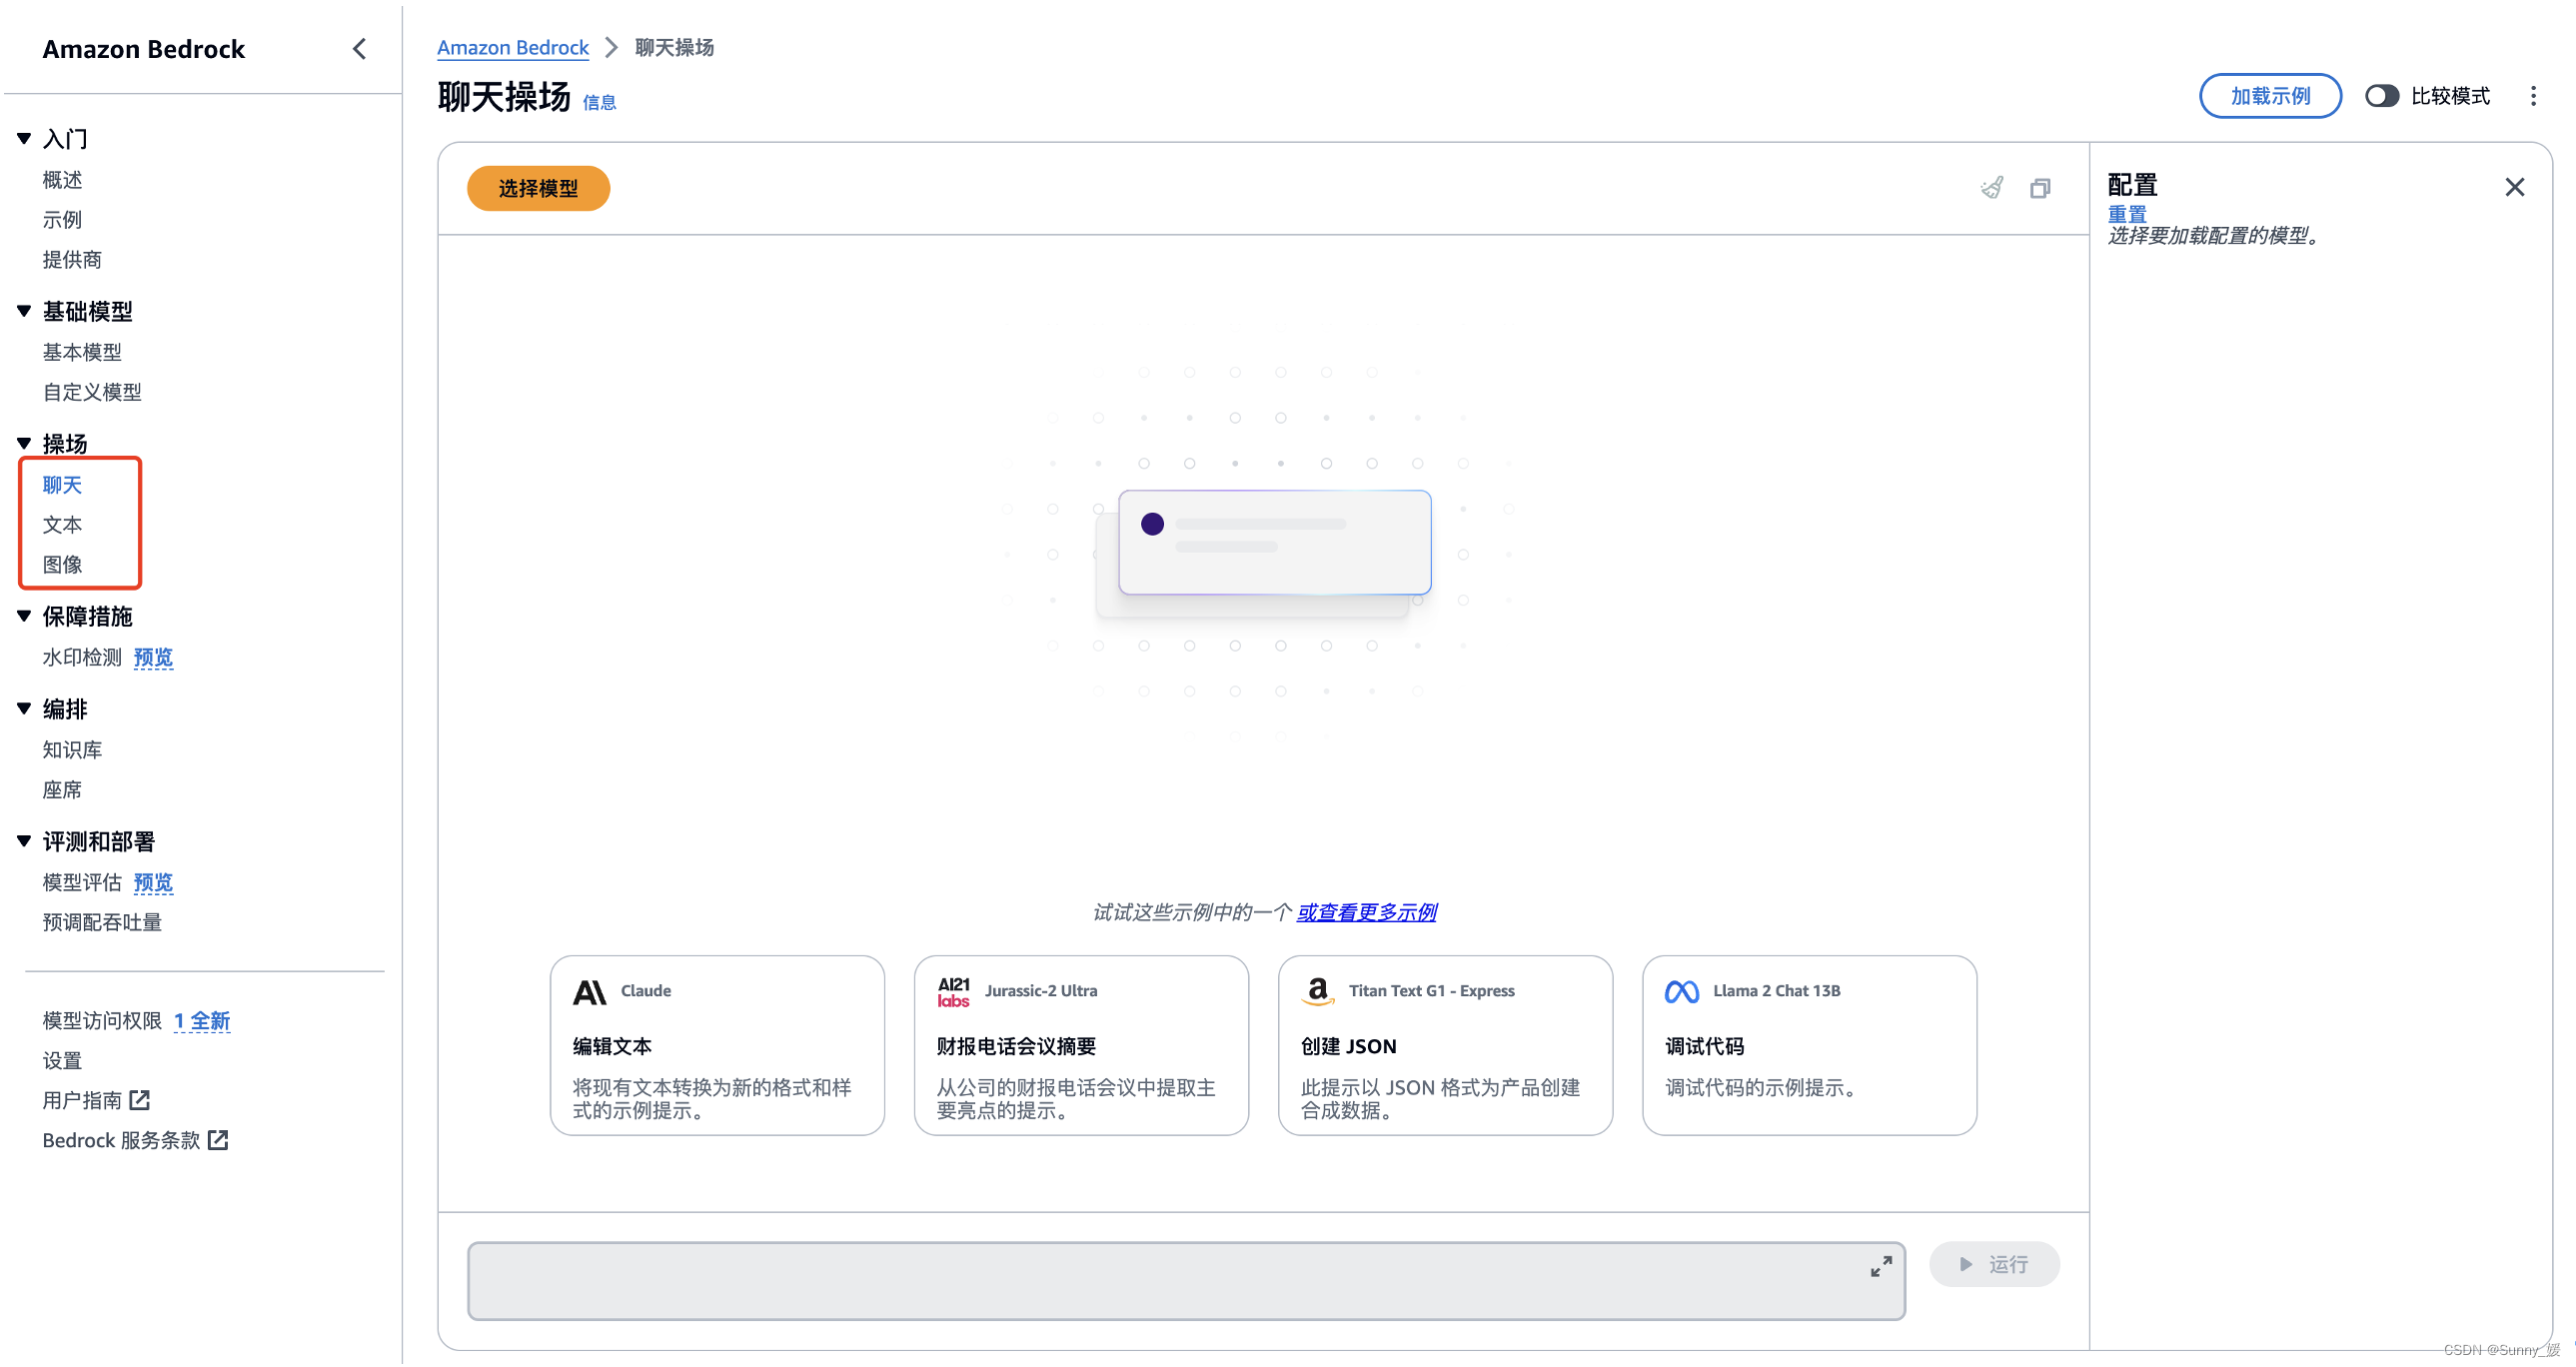Click into the chat prompt input field
The height and width of the screenshot is (1367, 2576).
[1186, 1281]
